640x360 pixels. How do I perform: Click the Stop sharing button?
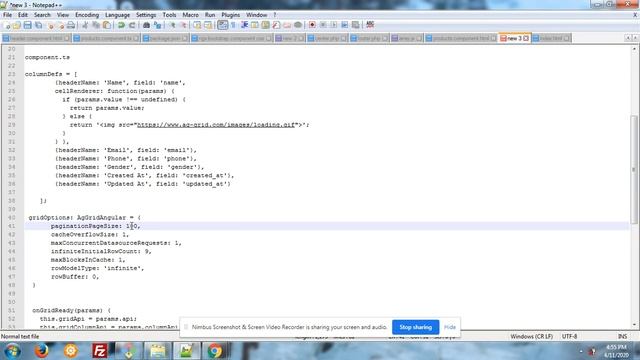pyautogui.click(x=416, y=327)
